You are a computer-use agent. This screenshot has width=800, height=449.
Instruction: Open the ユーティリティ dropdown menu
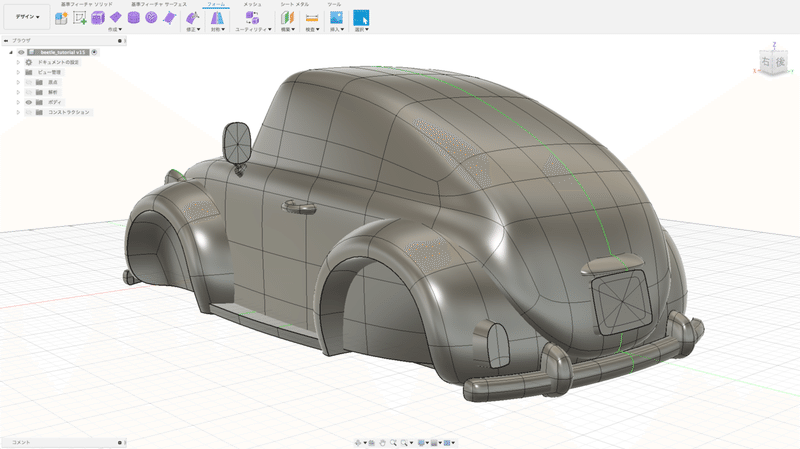(x=253, y=29)
